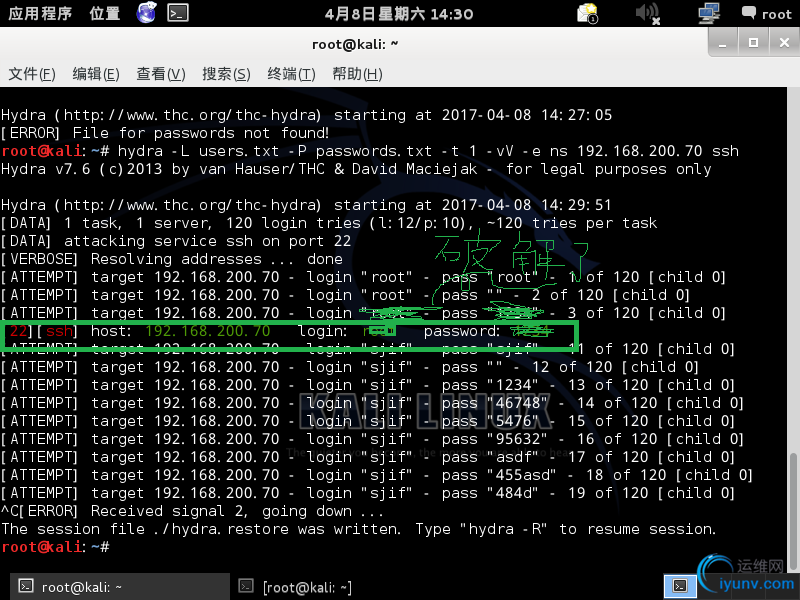Click the "Received signal 2, going down" line
The image size is (800, 600).
tap(192, 511)
